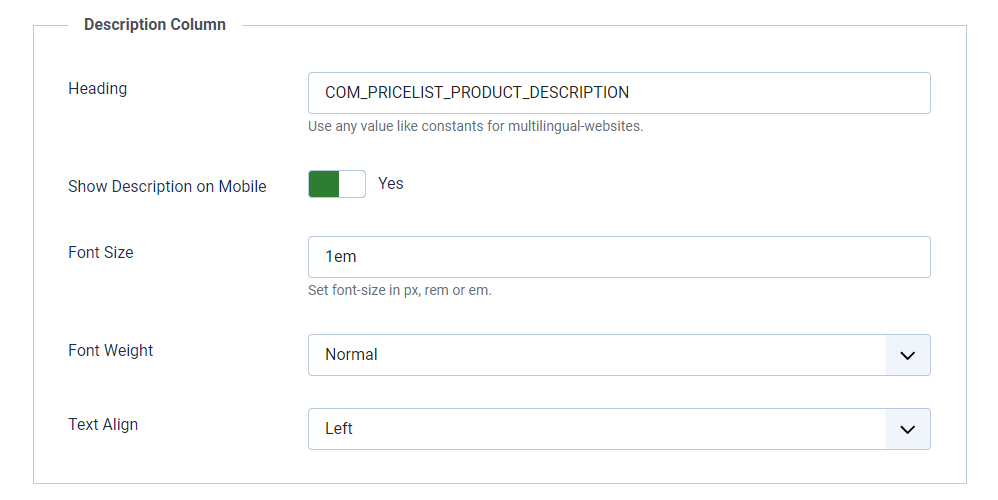Click the Description Column section legend
Screen dimensions: 998x500
tap(155, 24)
